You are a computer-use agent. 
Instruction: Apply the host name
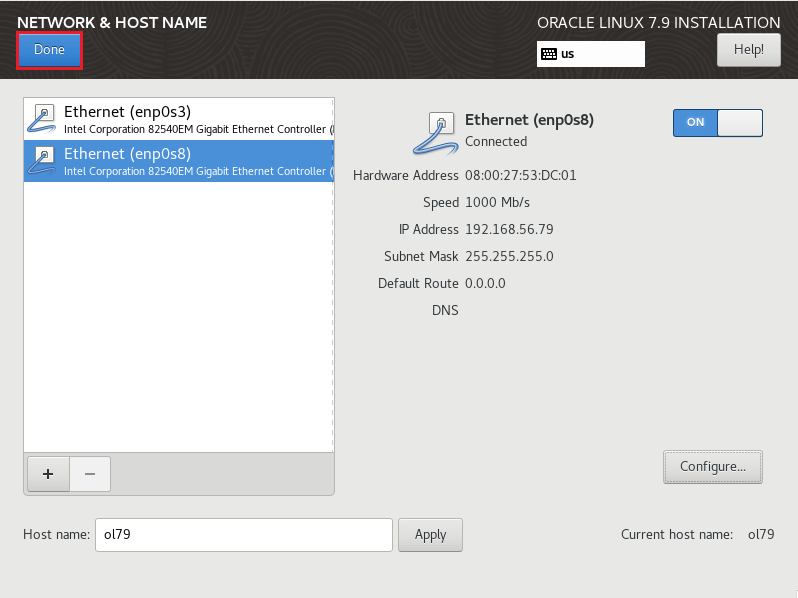431,535
